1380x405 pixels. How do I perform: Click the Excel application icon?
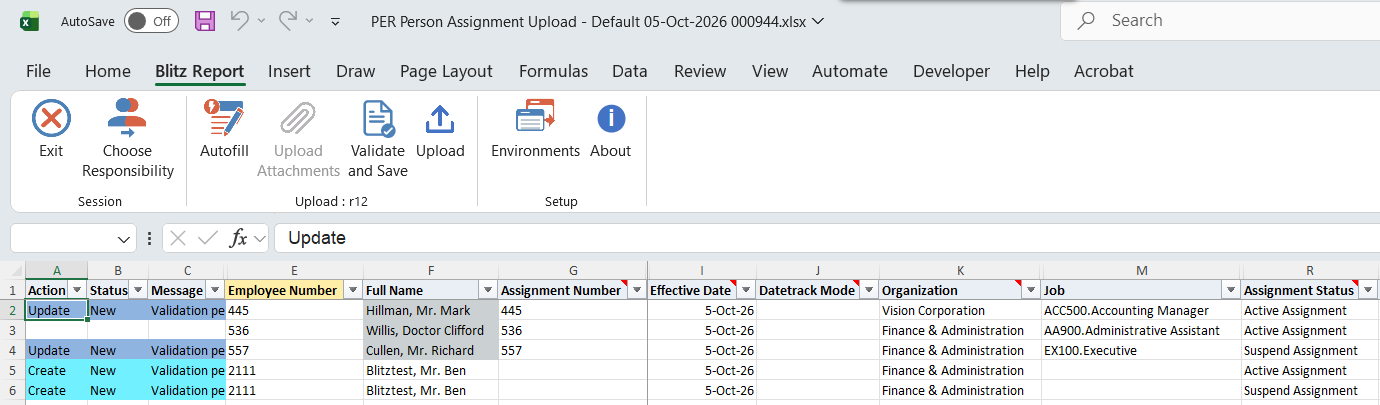[31, 21]
